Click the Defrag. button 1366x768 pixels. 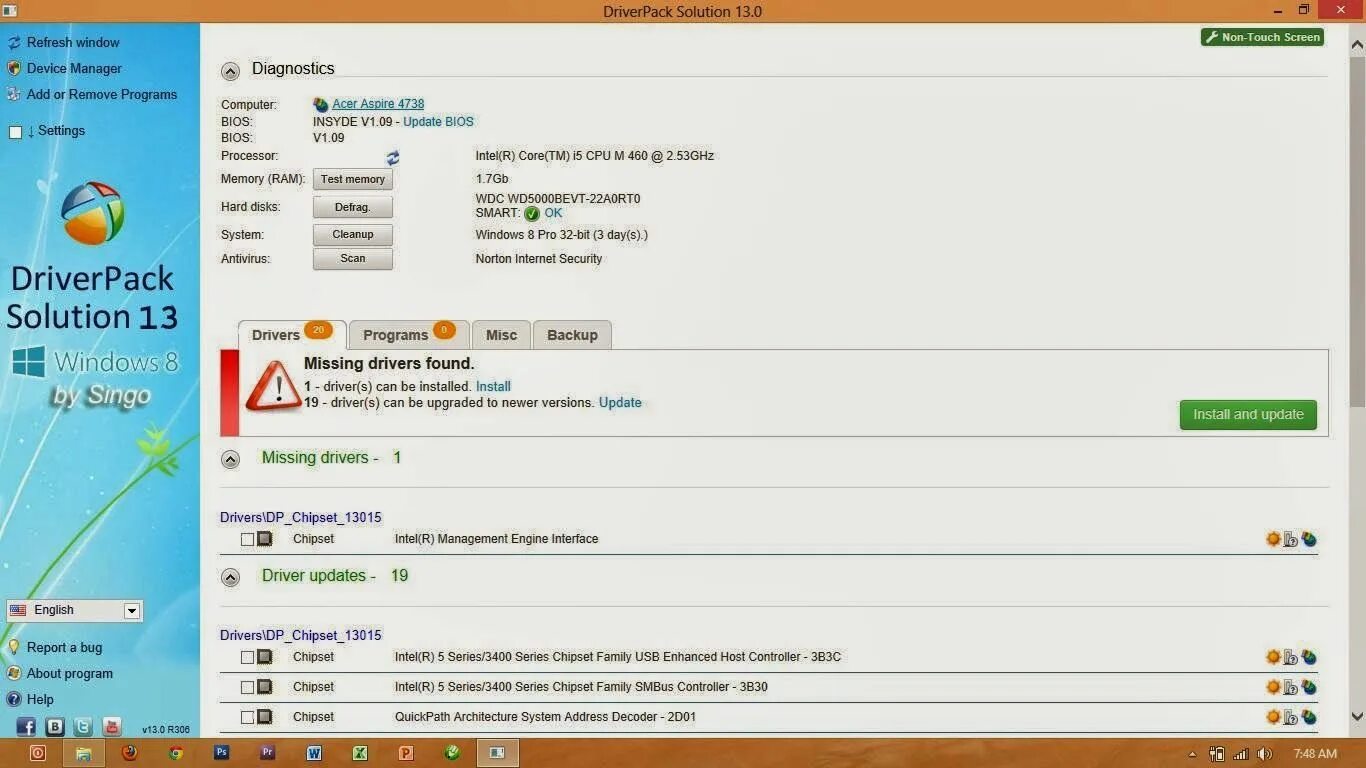click(x=353, y=207)
